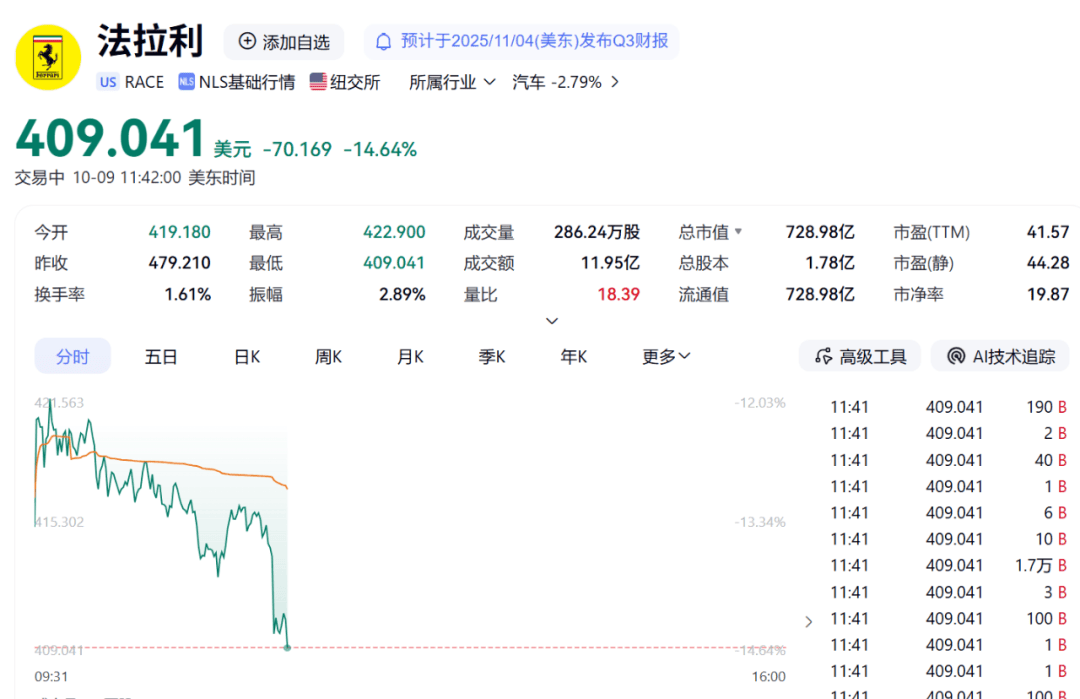Expand more stock stats with down chevron
Screen dimensions: 1080x699
[552, 321]
